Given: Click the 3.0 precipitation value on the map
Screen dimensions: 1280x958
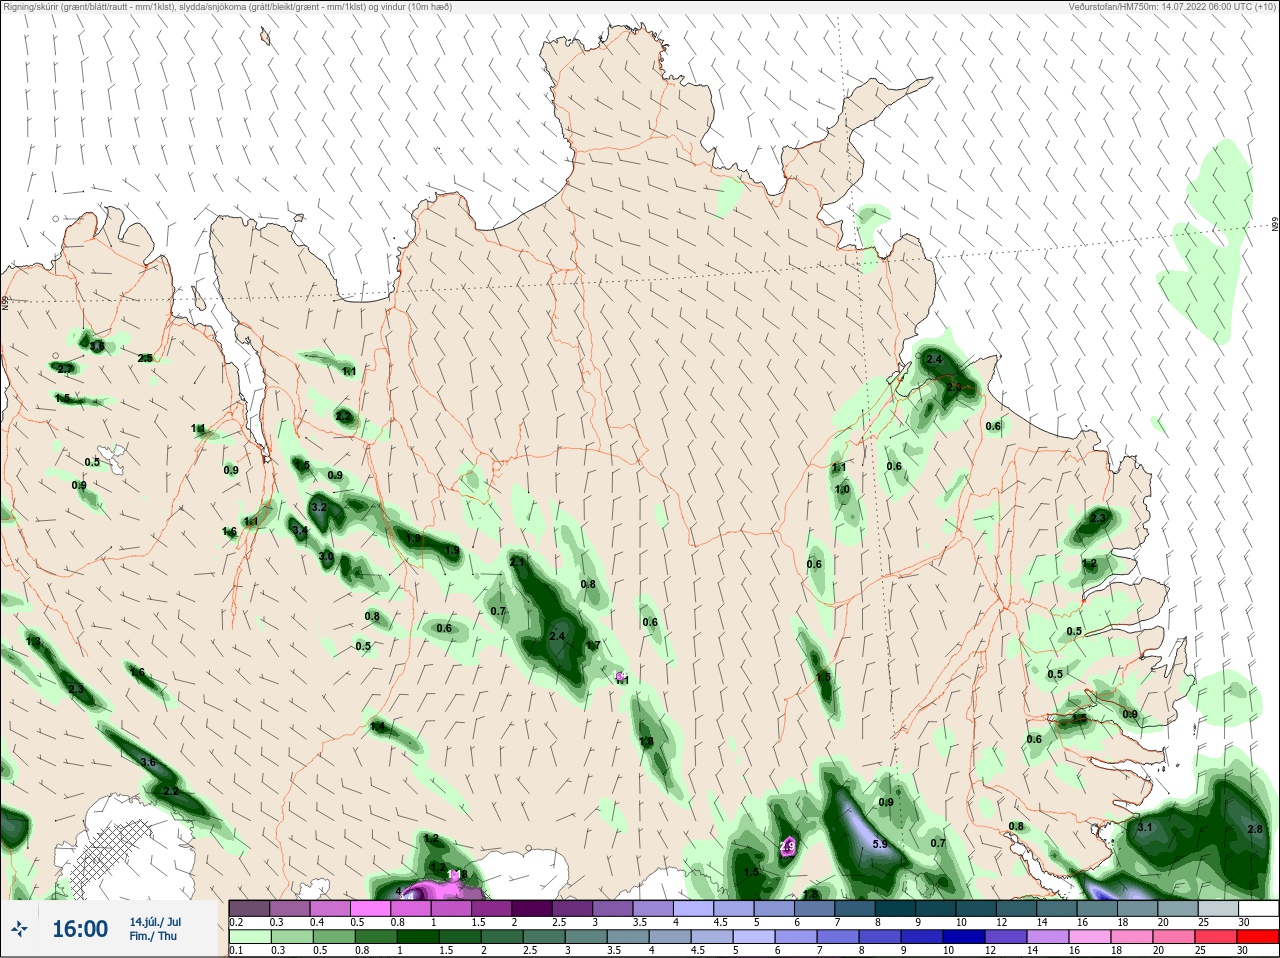Looking at the screenshot, I should coord(326,556).
